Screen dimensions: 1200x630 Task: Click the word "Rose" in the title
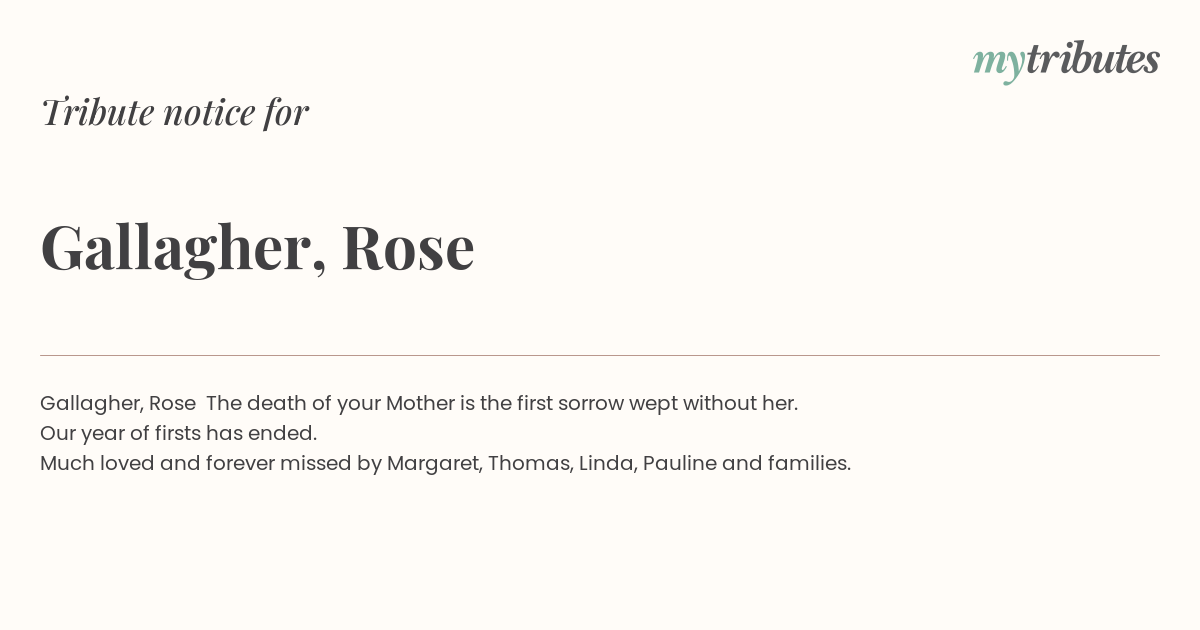(x=408, y=248)
